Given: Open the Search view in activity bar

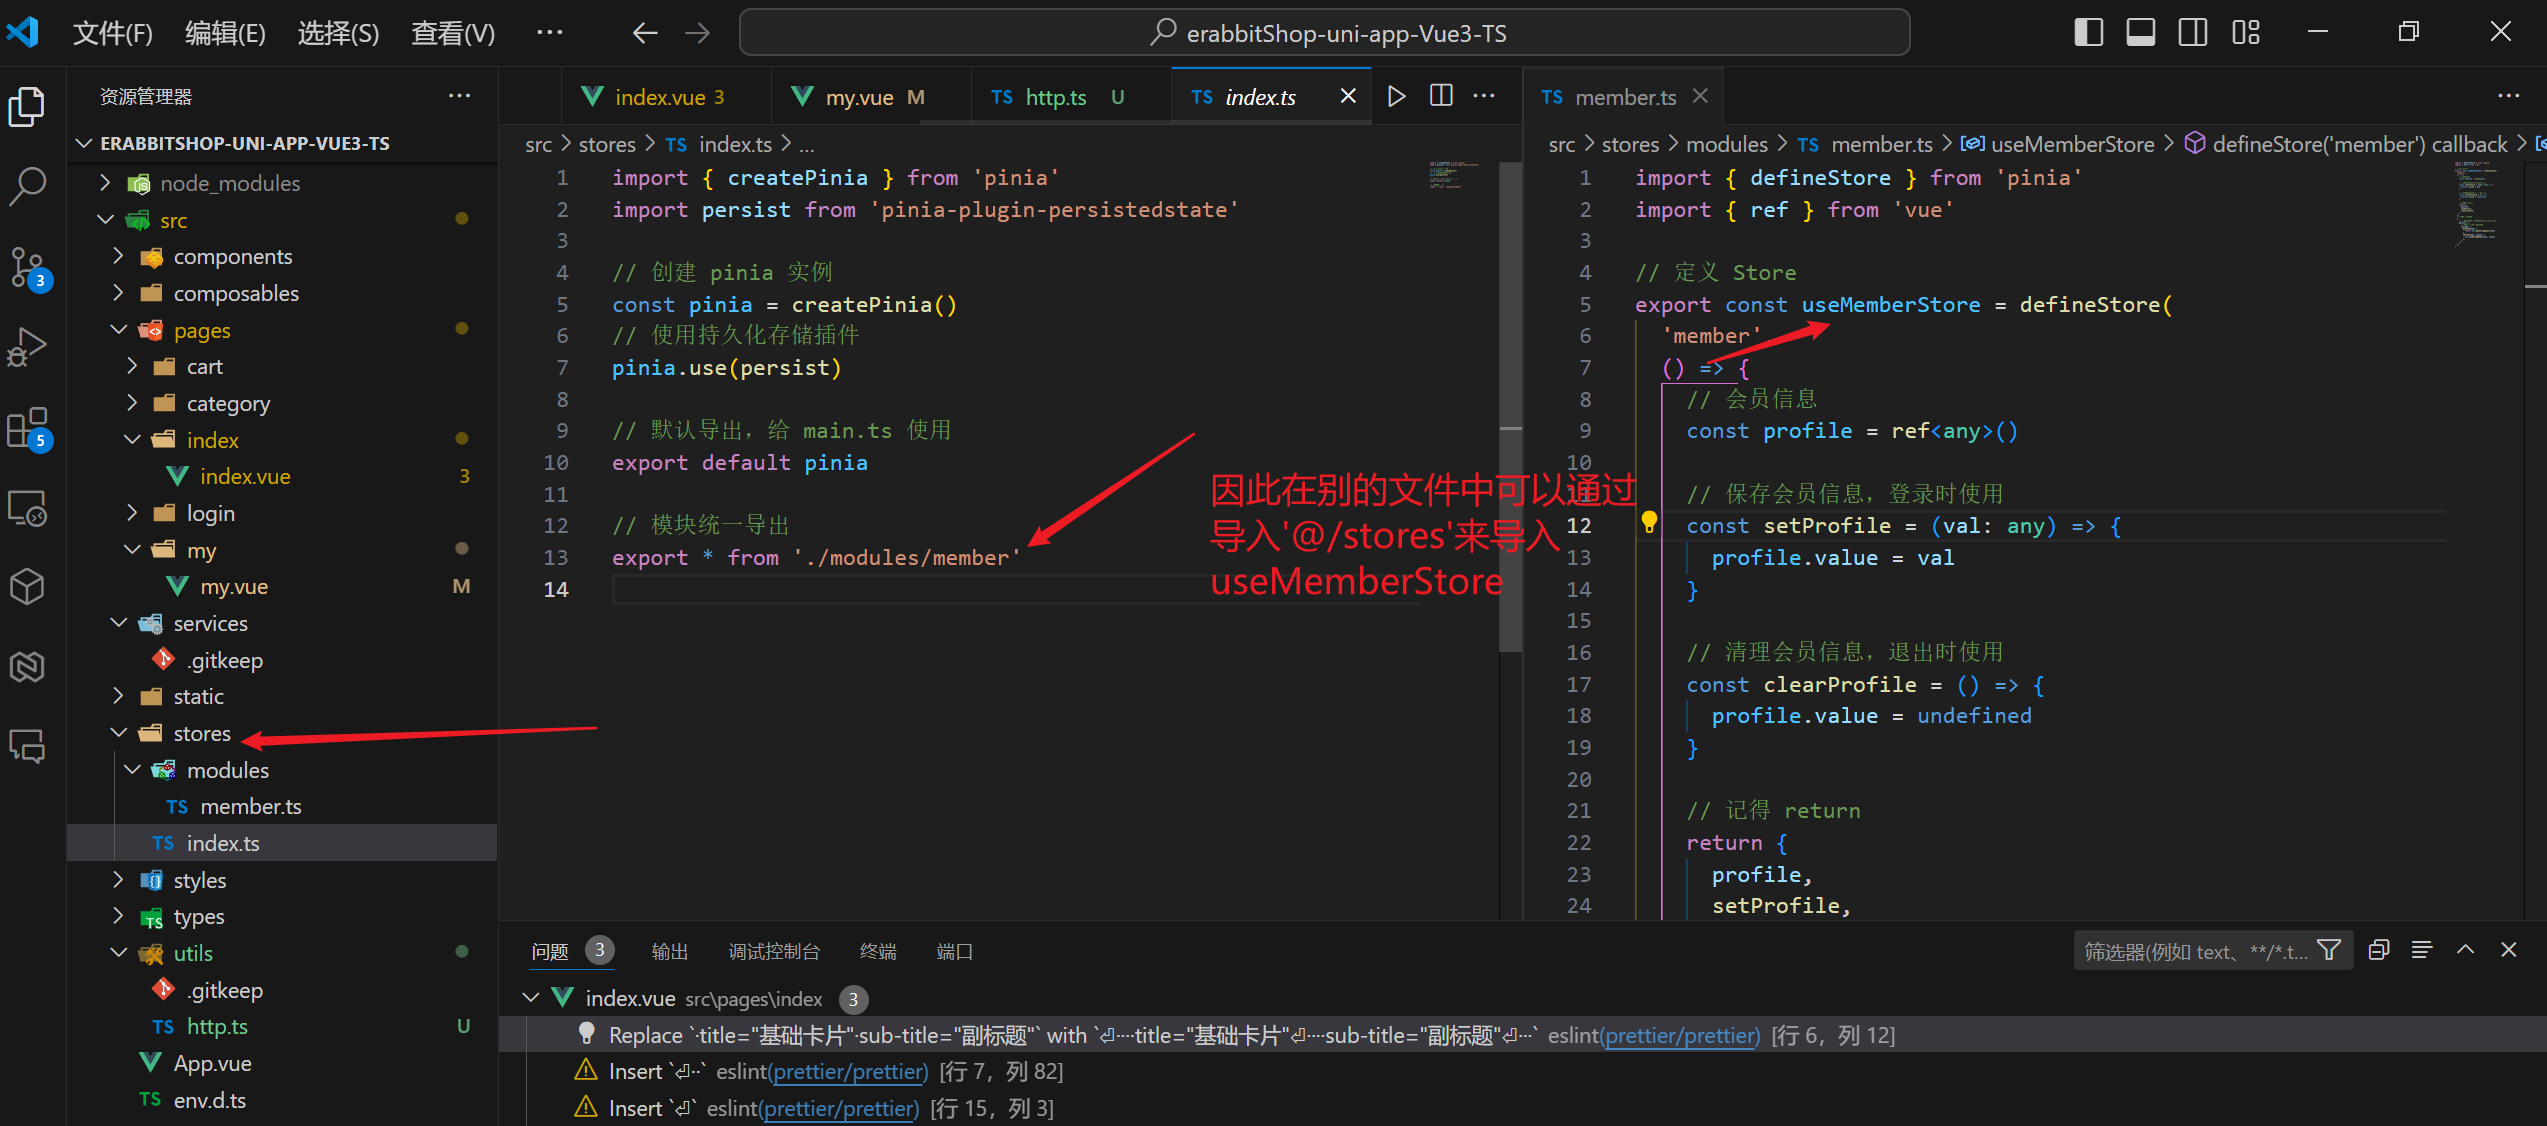Looking at the screenshot, I should [x=28, y=185].
